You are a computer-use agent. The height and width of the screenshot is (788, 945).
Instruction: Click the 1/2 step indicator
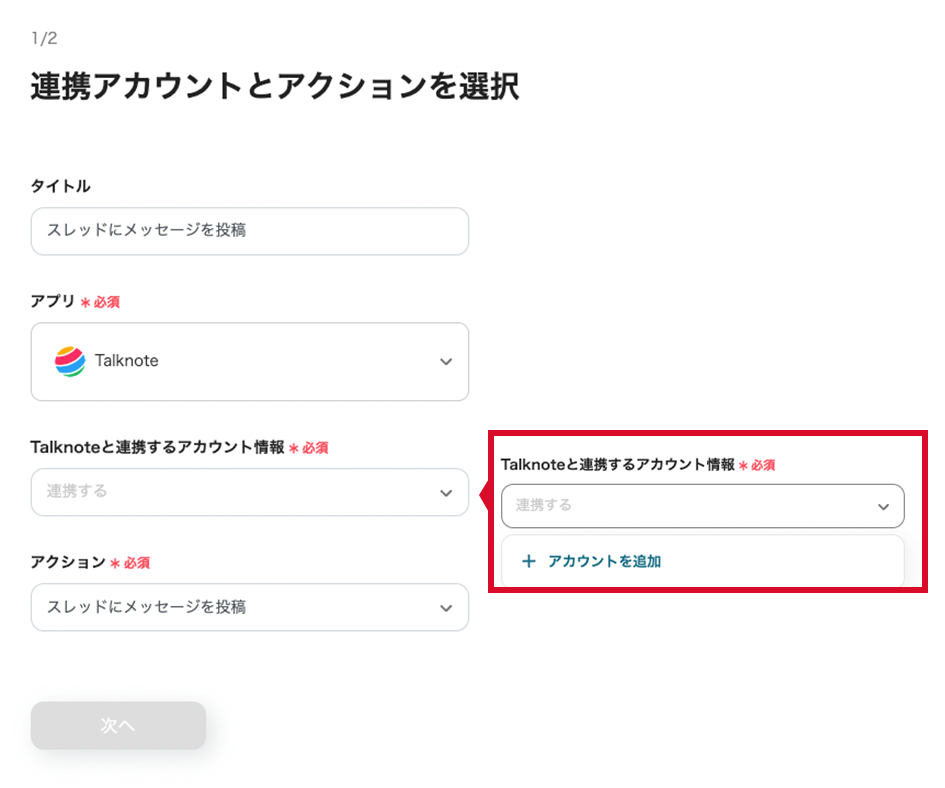43,39
